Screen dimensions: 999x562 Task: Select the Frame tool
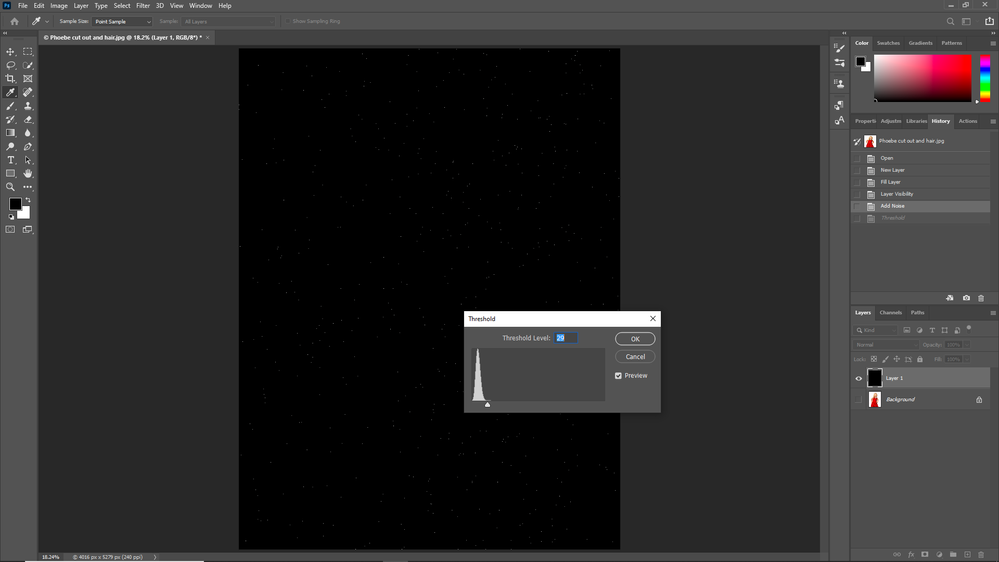[27, 78]
